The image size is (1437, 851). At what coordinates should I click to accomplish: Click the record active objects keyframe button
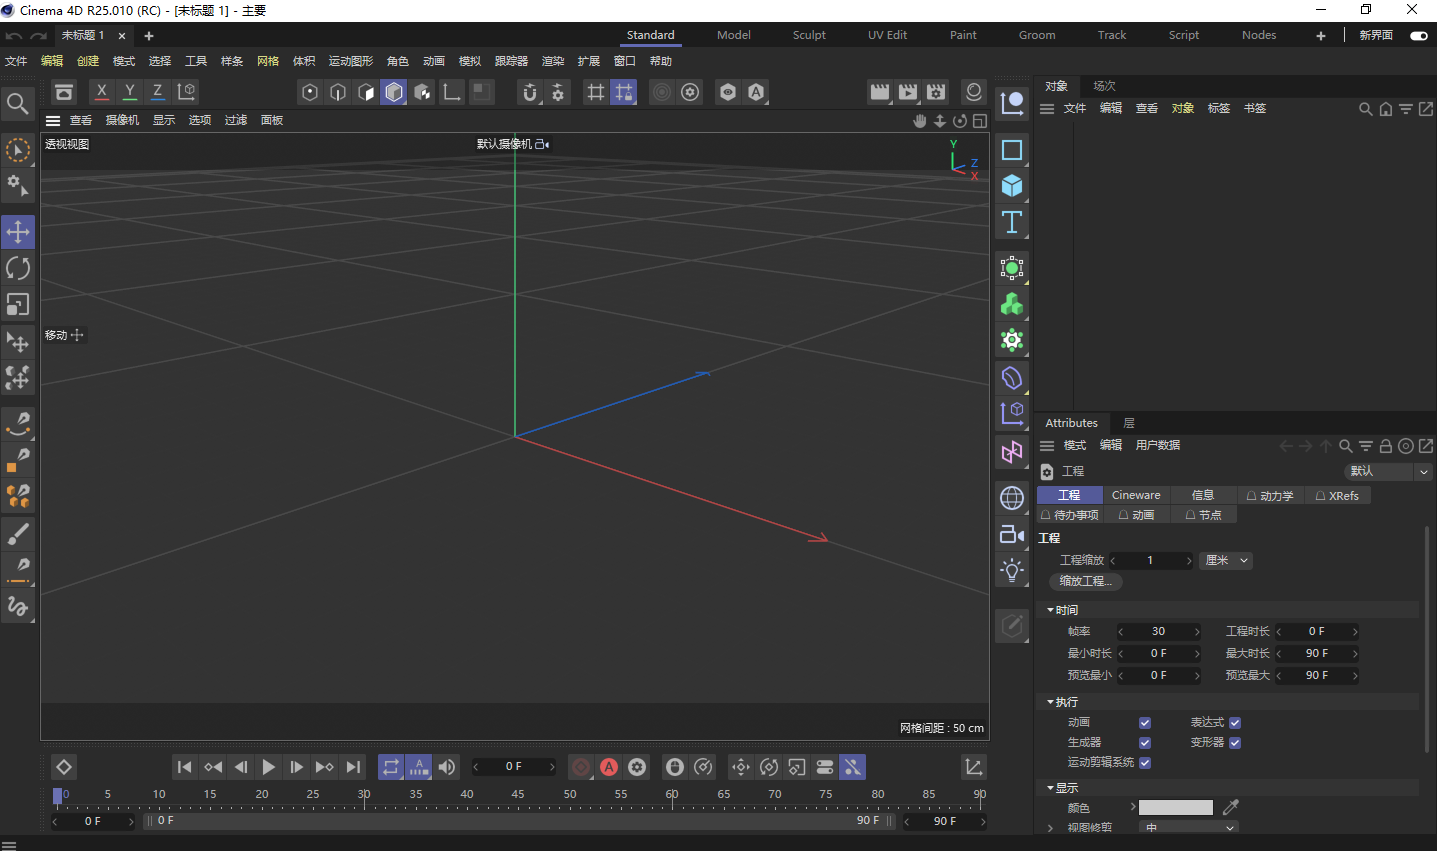click(581, 767)
